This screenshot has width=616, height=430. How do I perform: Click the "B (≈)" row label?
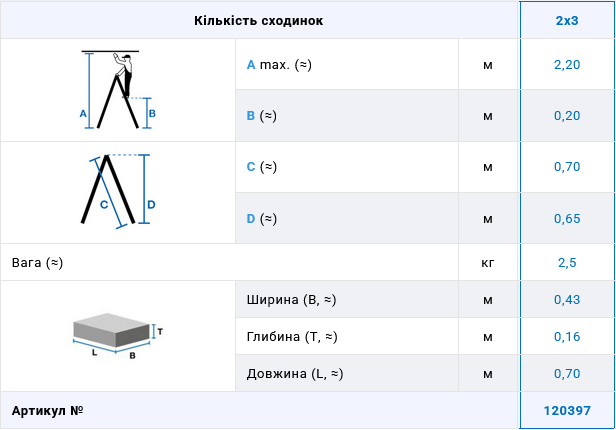pyautogui.click(x=261, y=116)
